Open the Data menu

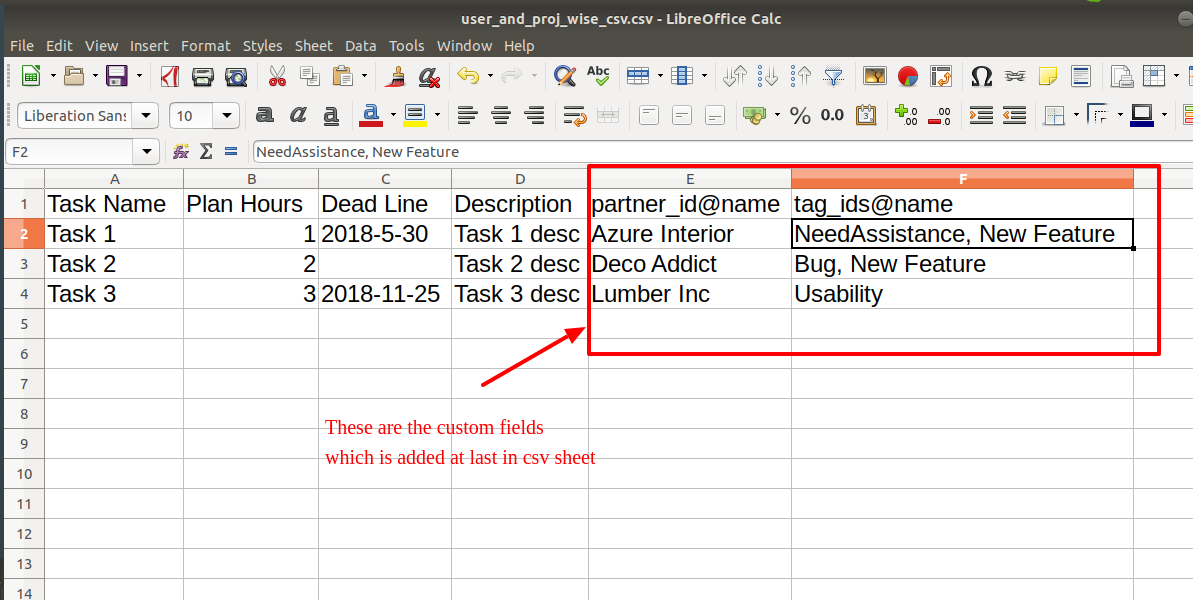[361, 46]
